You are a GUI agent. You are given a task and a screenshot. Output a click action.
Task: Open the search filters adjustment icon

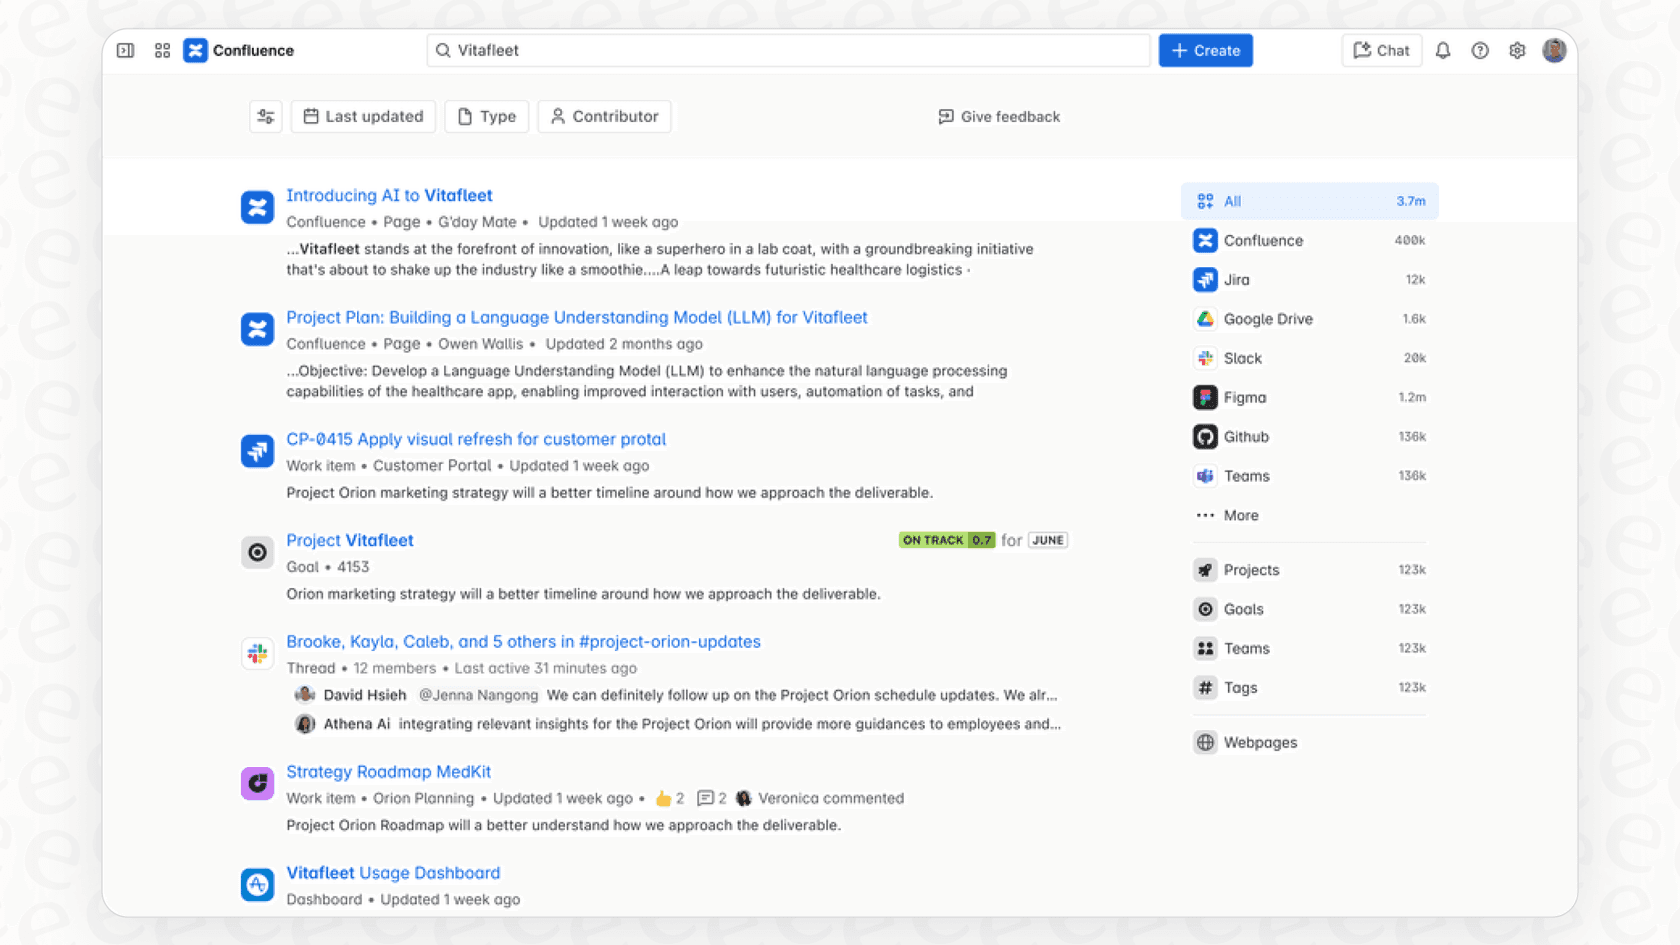point(265,116)
